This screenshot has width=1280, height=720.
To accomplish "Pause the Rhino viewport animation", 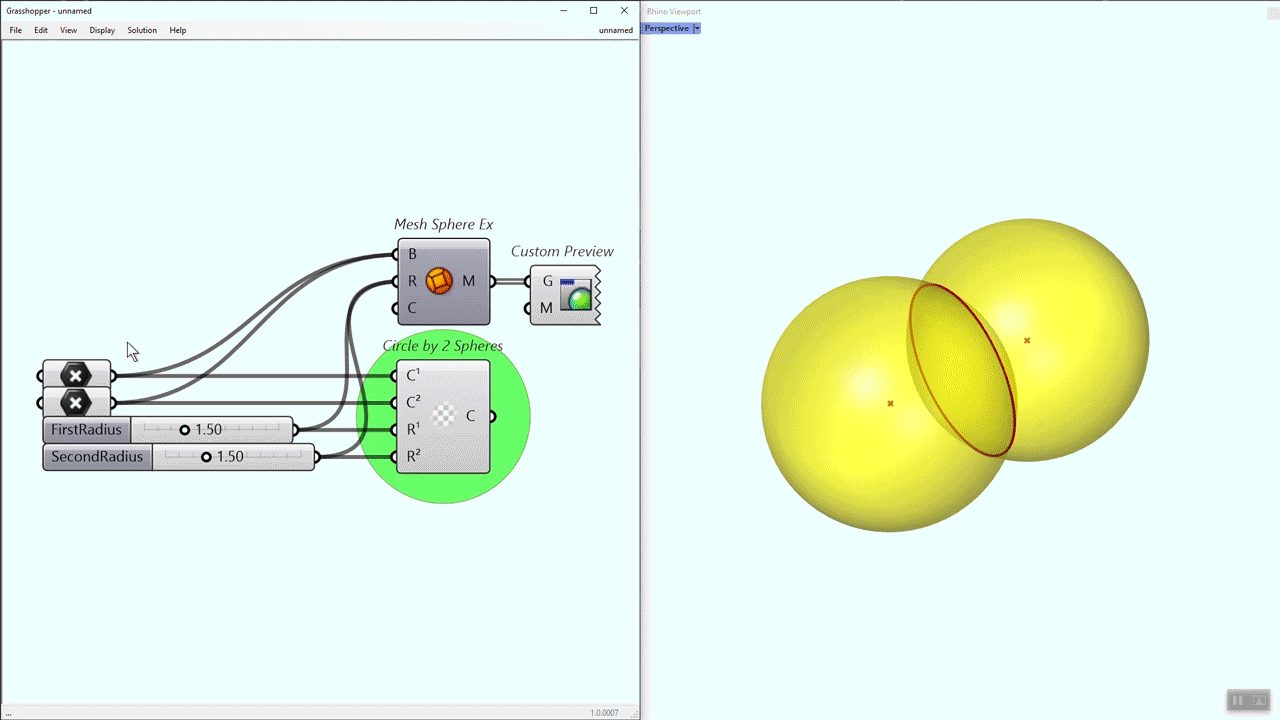I will pyautogui.click(x=1237, y=700).
